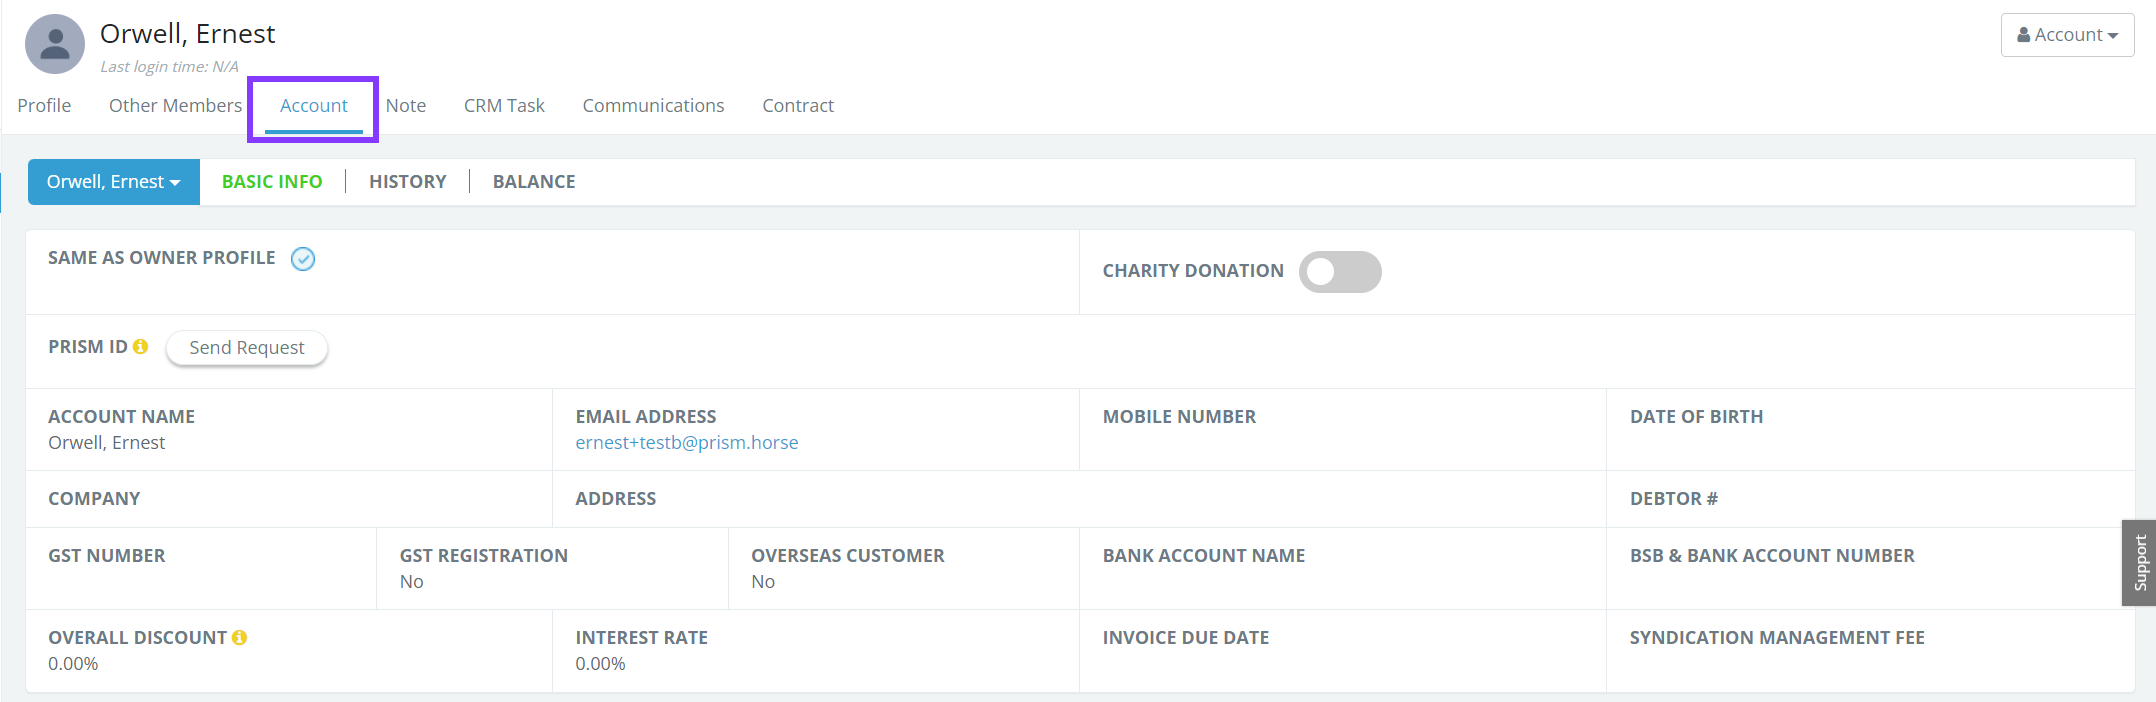Click the Overall Discount info icon
Screen dimensions: 2156x702
[x=240, y=638]
